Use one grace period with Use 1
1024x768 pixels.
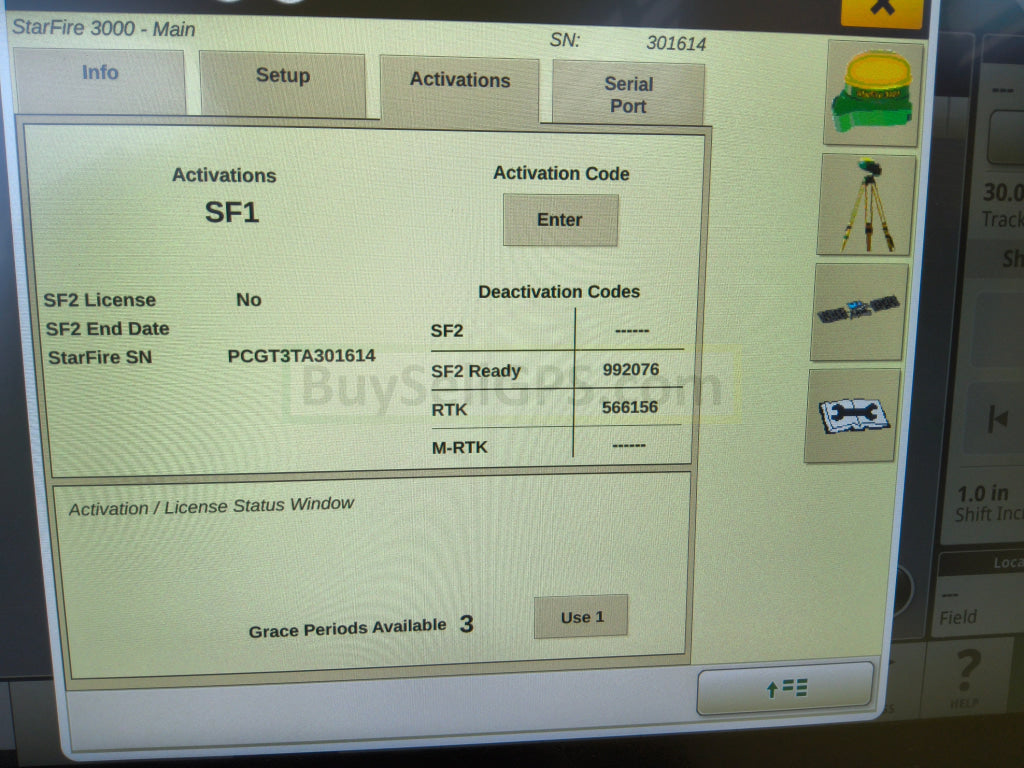click(581, 616)
